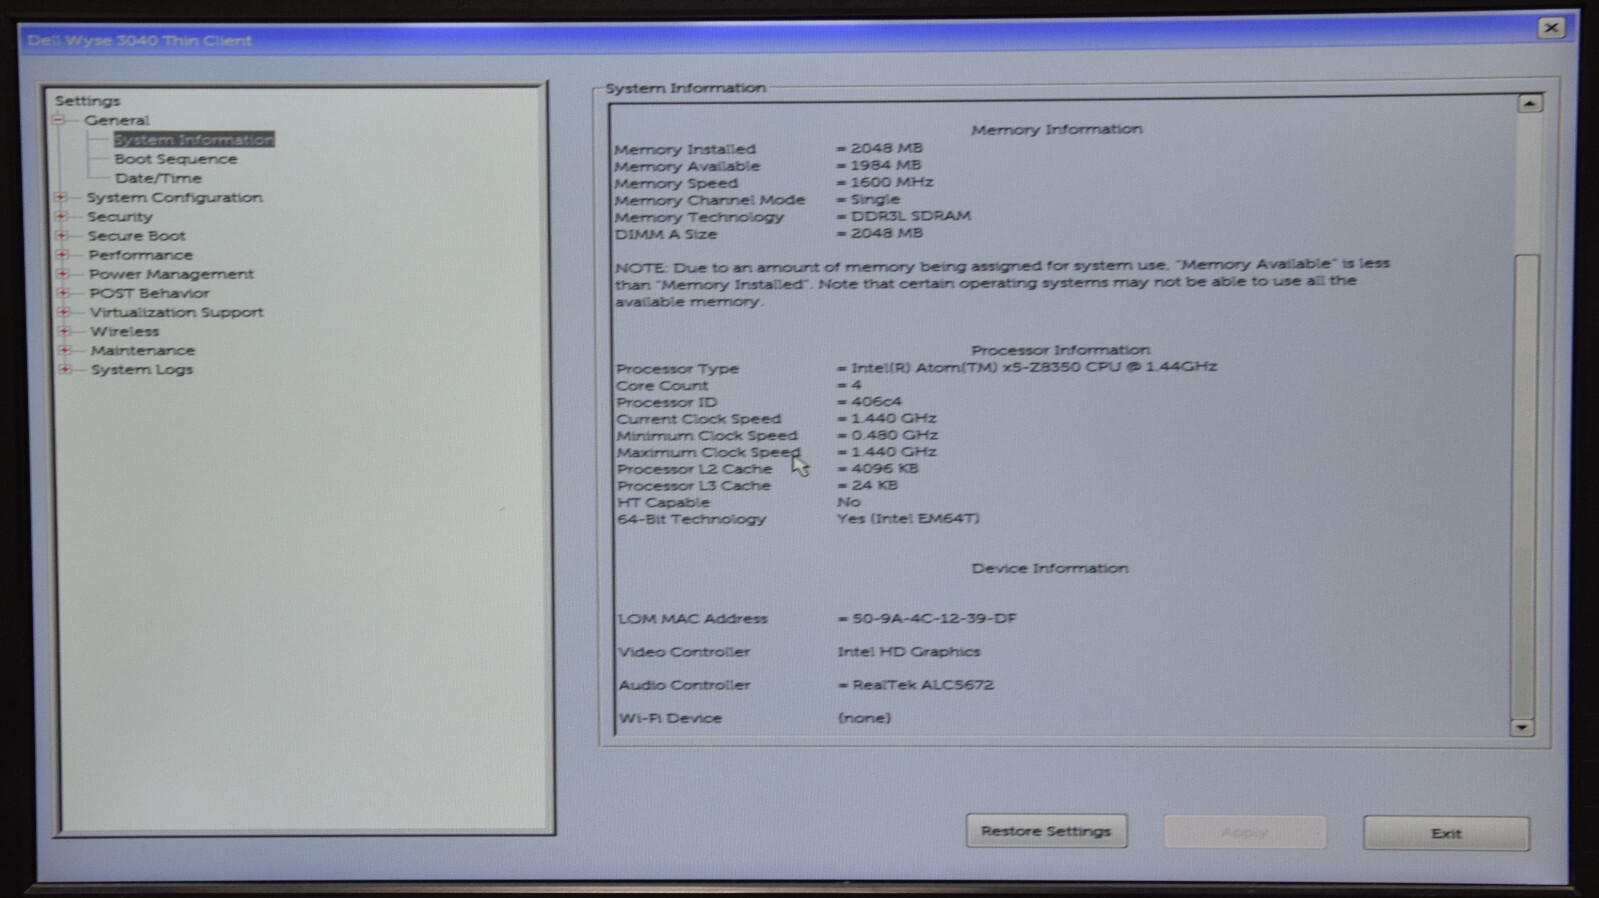Click the Device Information heading

coord(1050,568)
